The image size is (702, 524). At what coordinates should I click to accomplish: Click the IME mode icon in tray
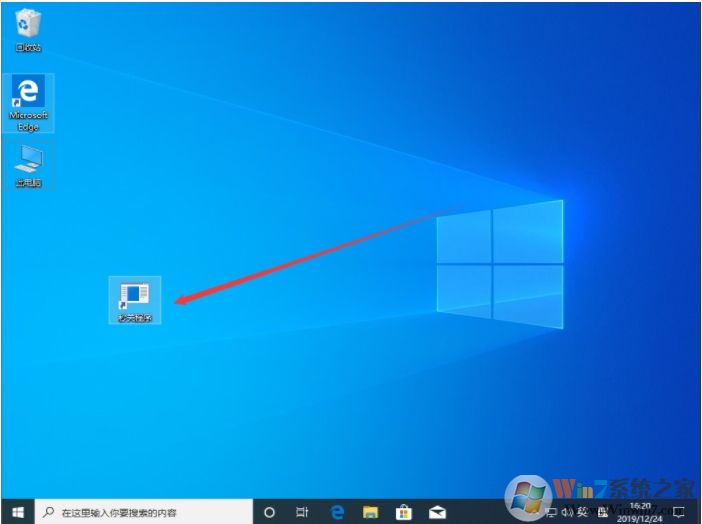603,511
